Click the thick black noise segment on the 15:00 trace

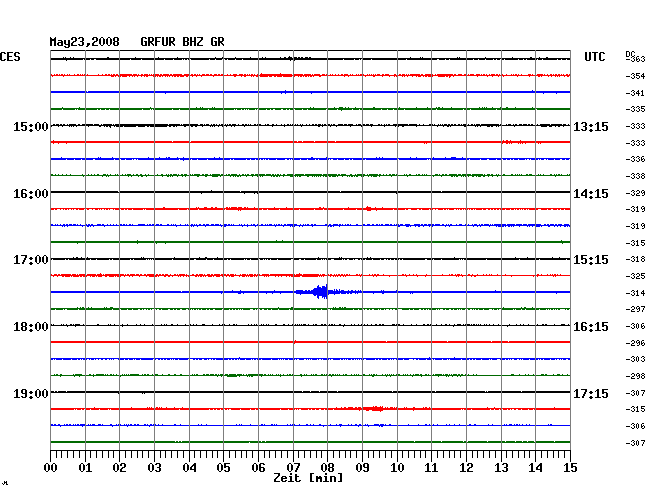point(143,125)
